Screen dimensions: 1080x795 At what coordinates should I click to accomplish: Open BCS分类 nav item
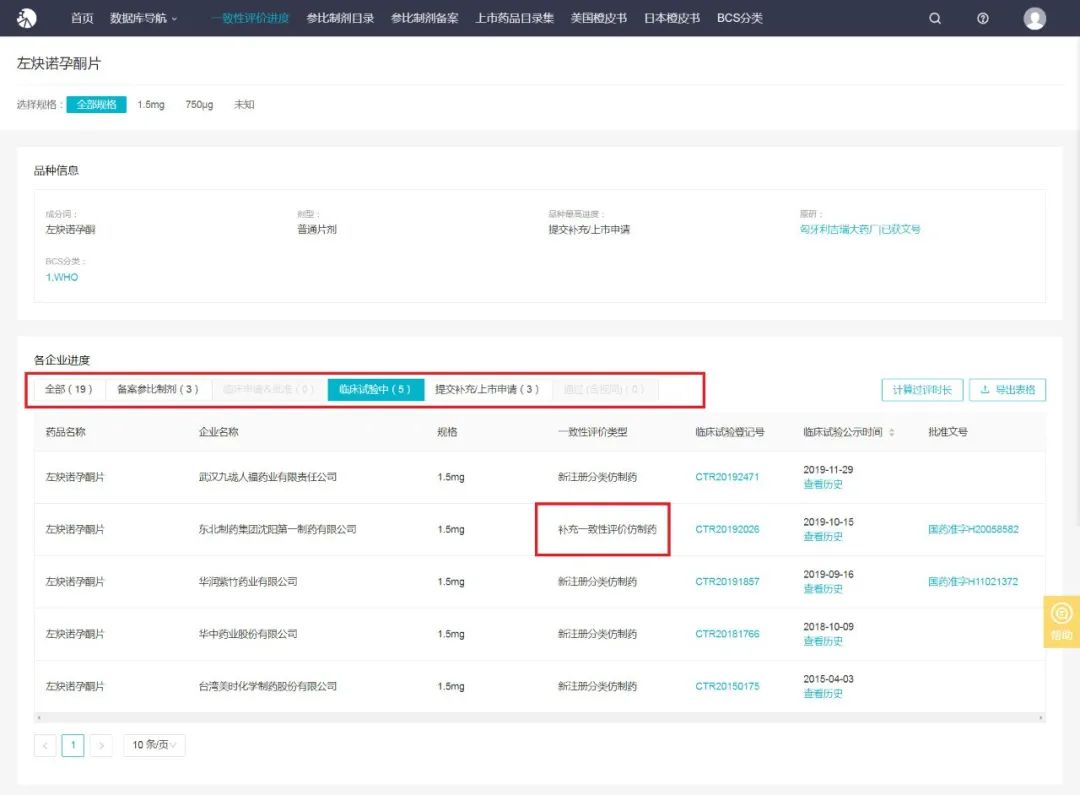[x=740, y=18]
